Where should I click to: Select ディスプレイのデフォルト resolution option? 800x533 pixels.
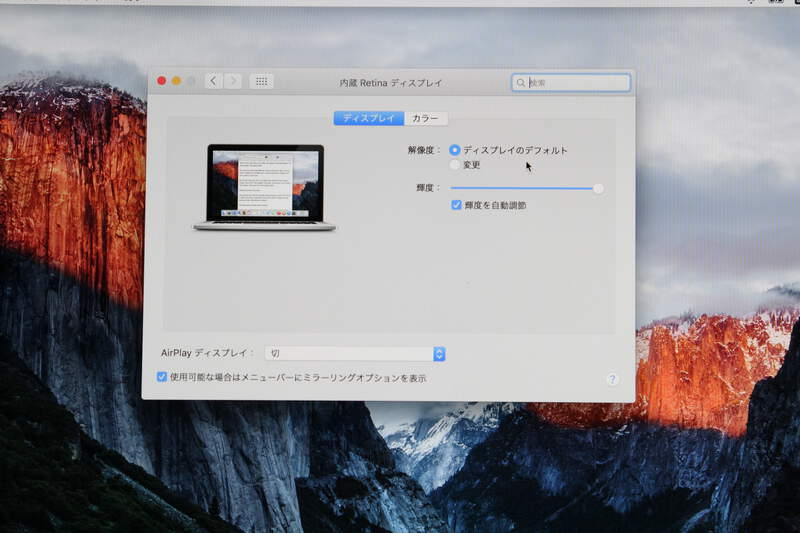coord(455,150)
